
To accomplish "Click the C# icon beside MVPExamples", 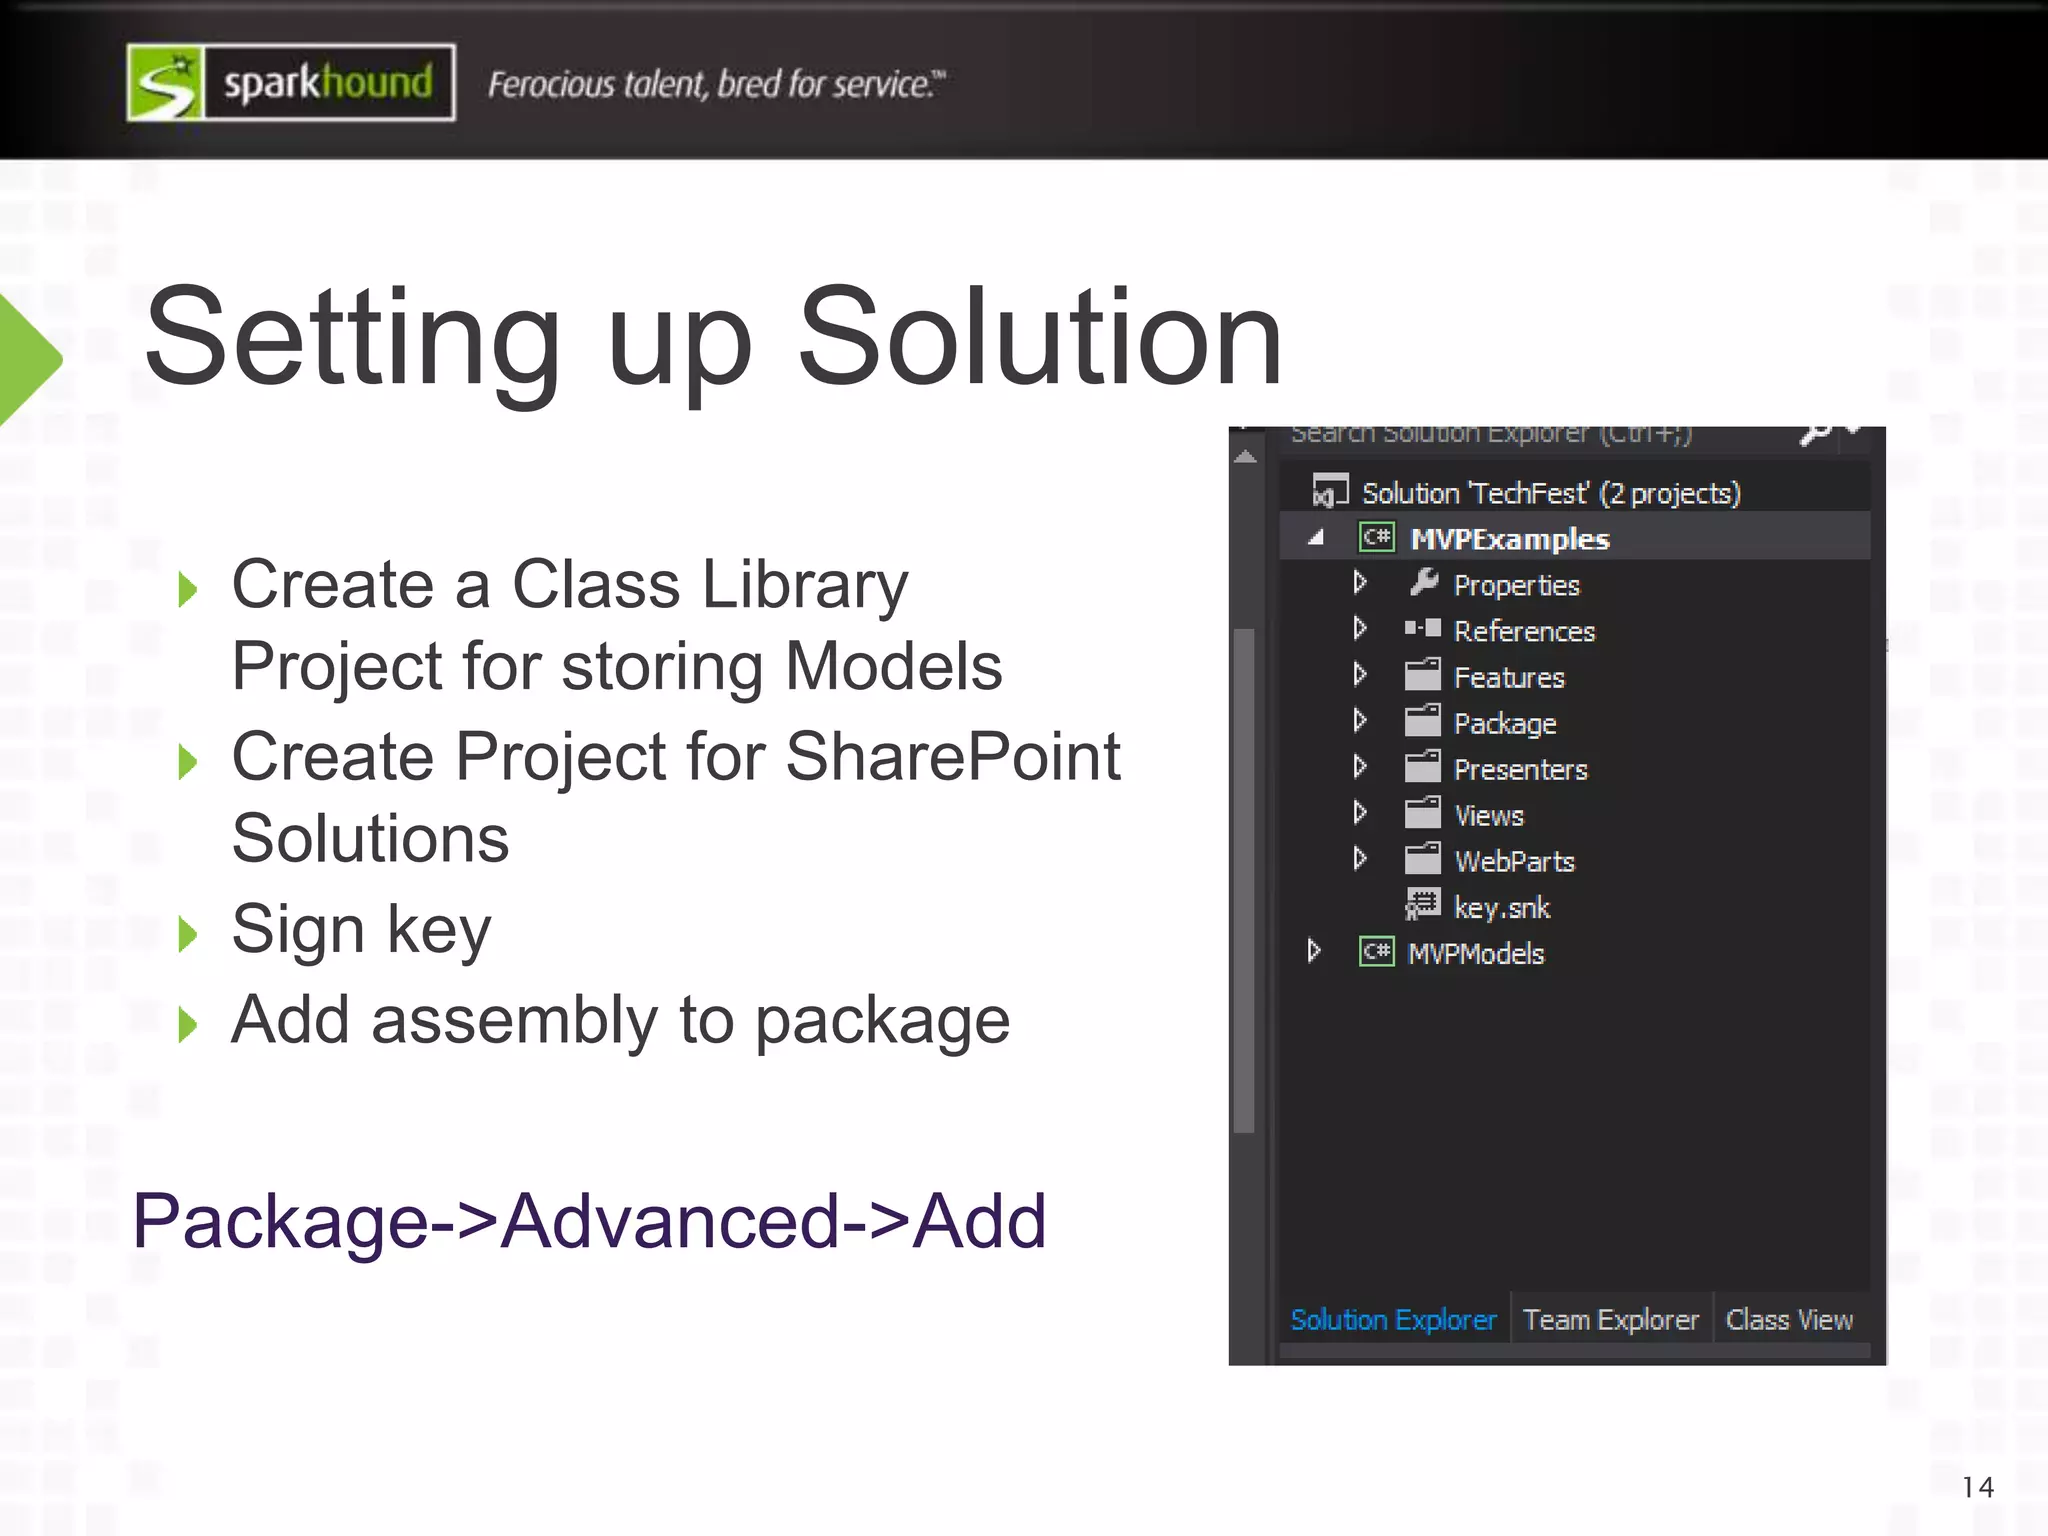I will click(x=1376, y=538).
